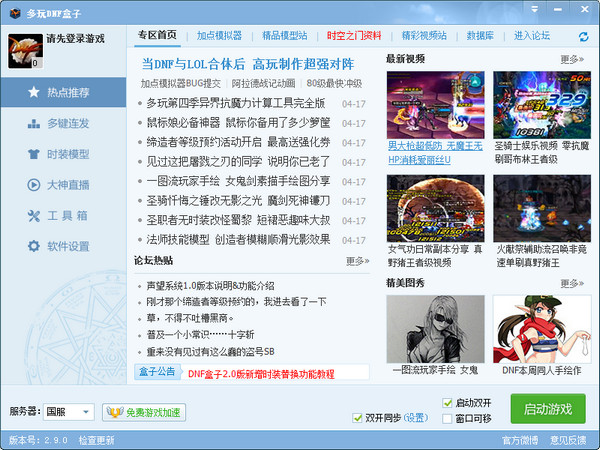The image size is (600, 450).
Task: Click 更多 next to 精美图秀
Action: coord(572,283)
